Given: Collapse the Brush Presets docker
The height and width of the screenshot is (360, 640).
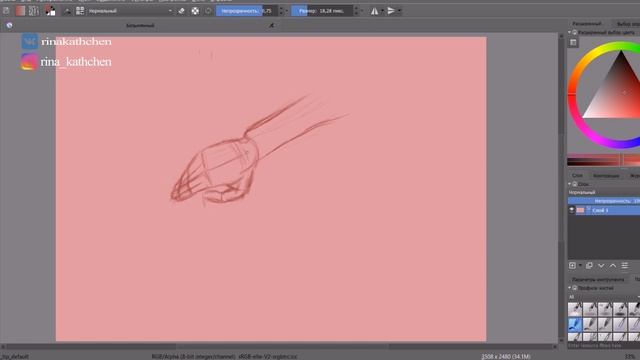Looking at the screenshot, I should click(569, 288).
